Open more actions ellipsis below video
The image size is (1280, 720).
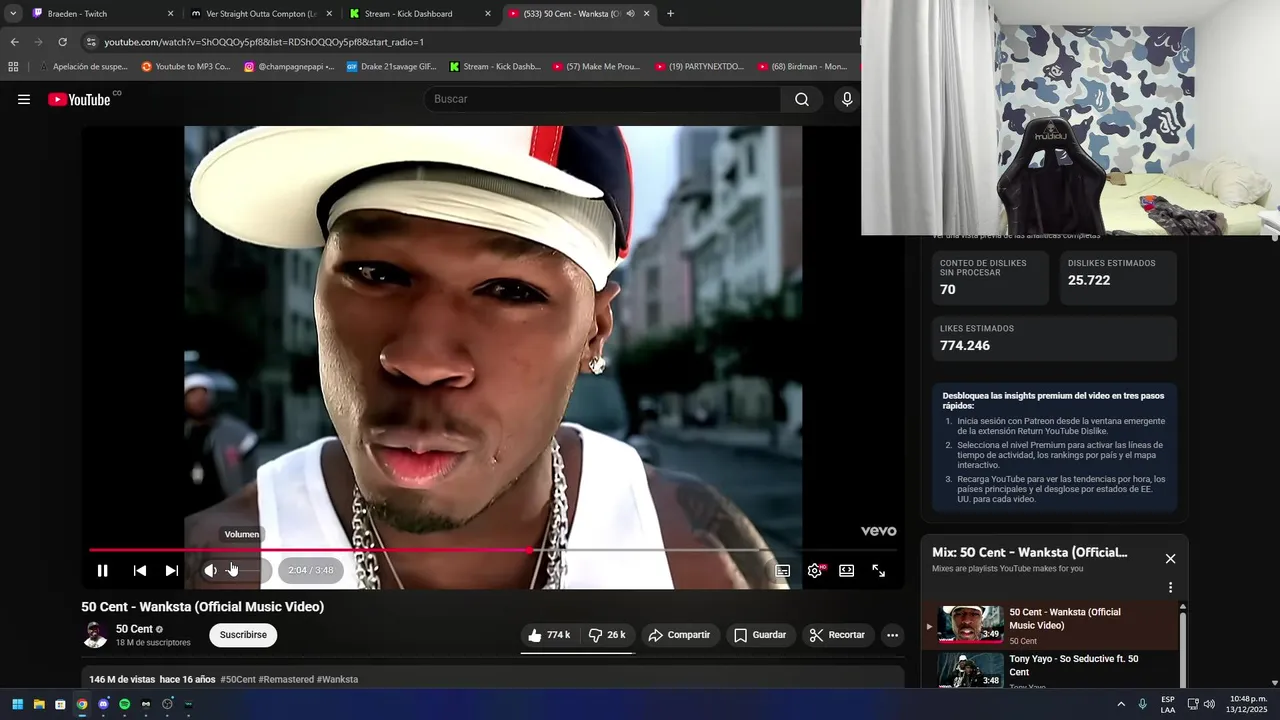[x=892, y=635]
